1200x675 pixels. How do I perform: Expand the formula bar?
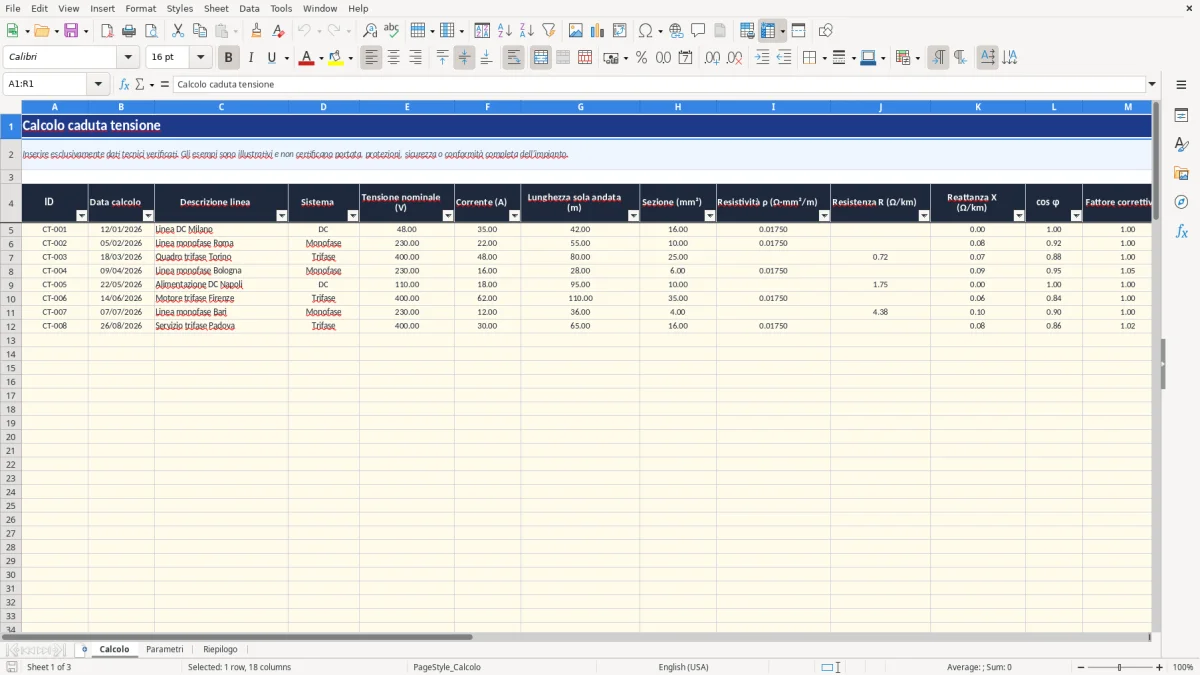point(1152,84)
